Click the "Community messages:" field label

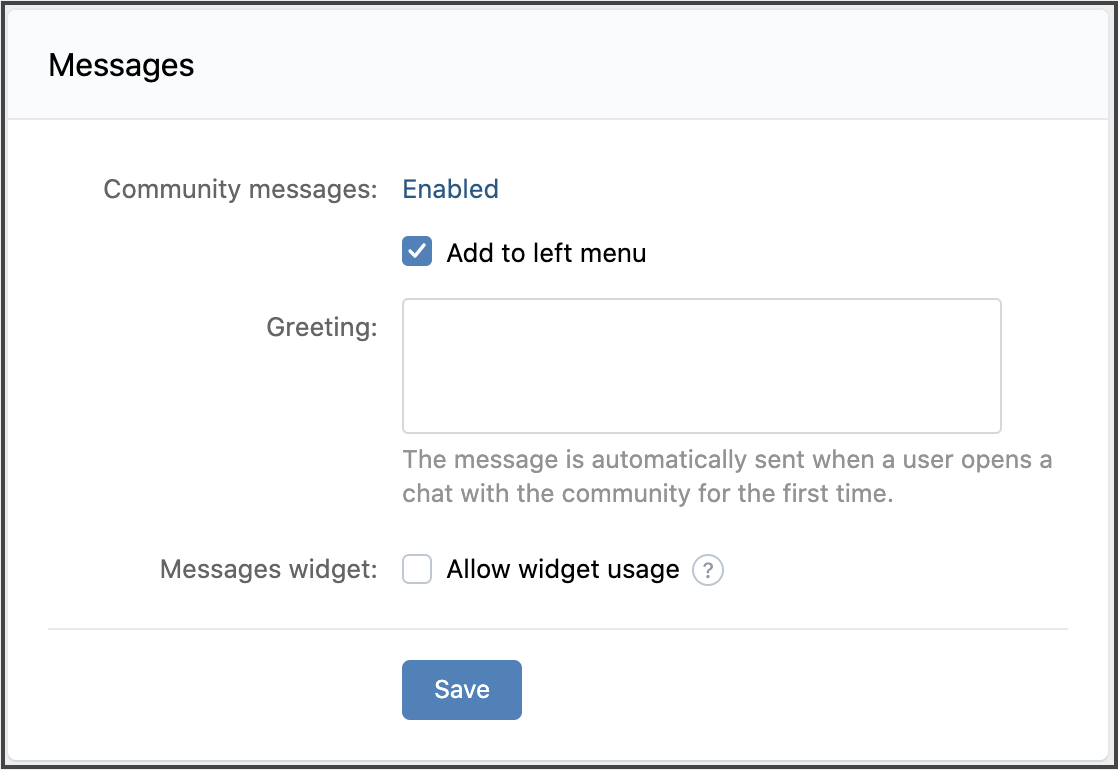coord(240,189)
